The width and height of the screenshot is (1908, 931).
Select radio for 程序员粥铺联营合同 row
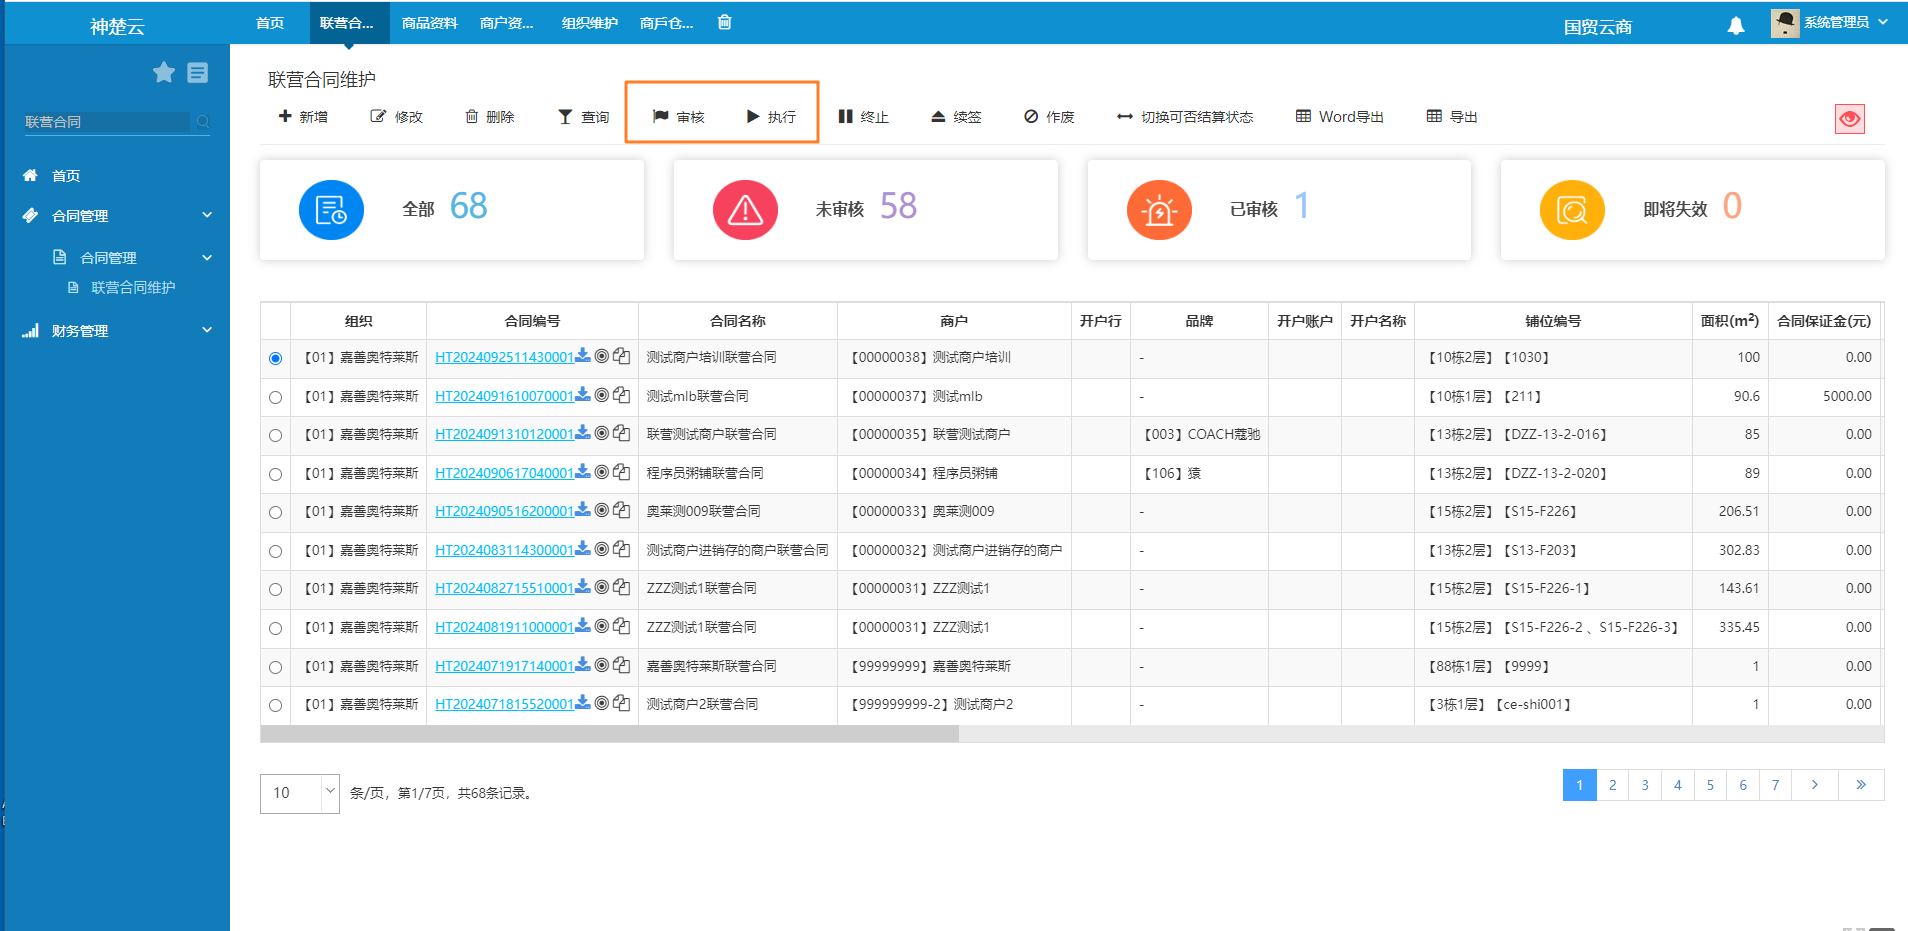pyautogui.click(x=276, y=474)
